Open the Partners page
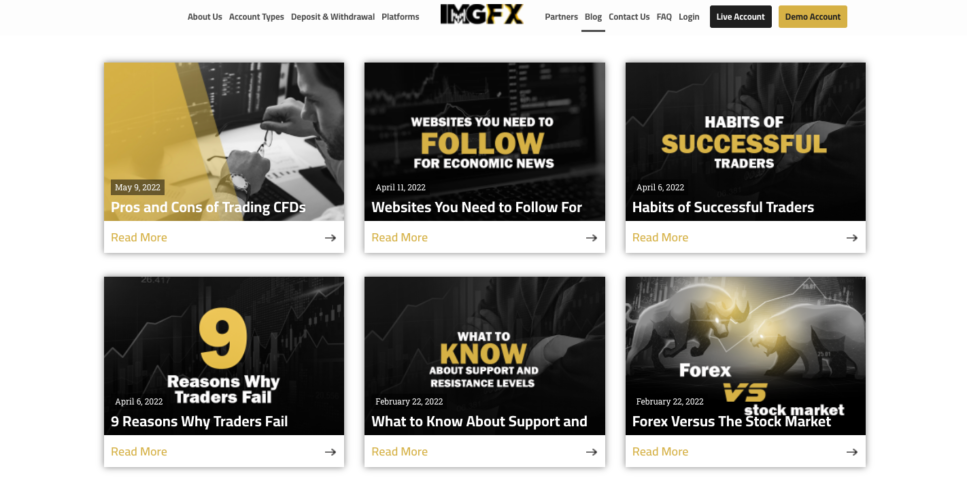Image resolution: width=967 pixels, height=480 pixels. (561, 17)
